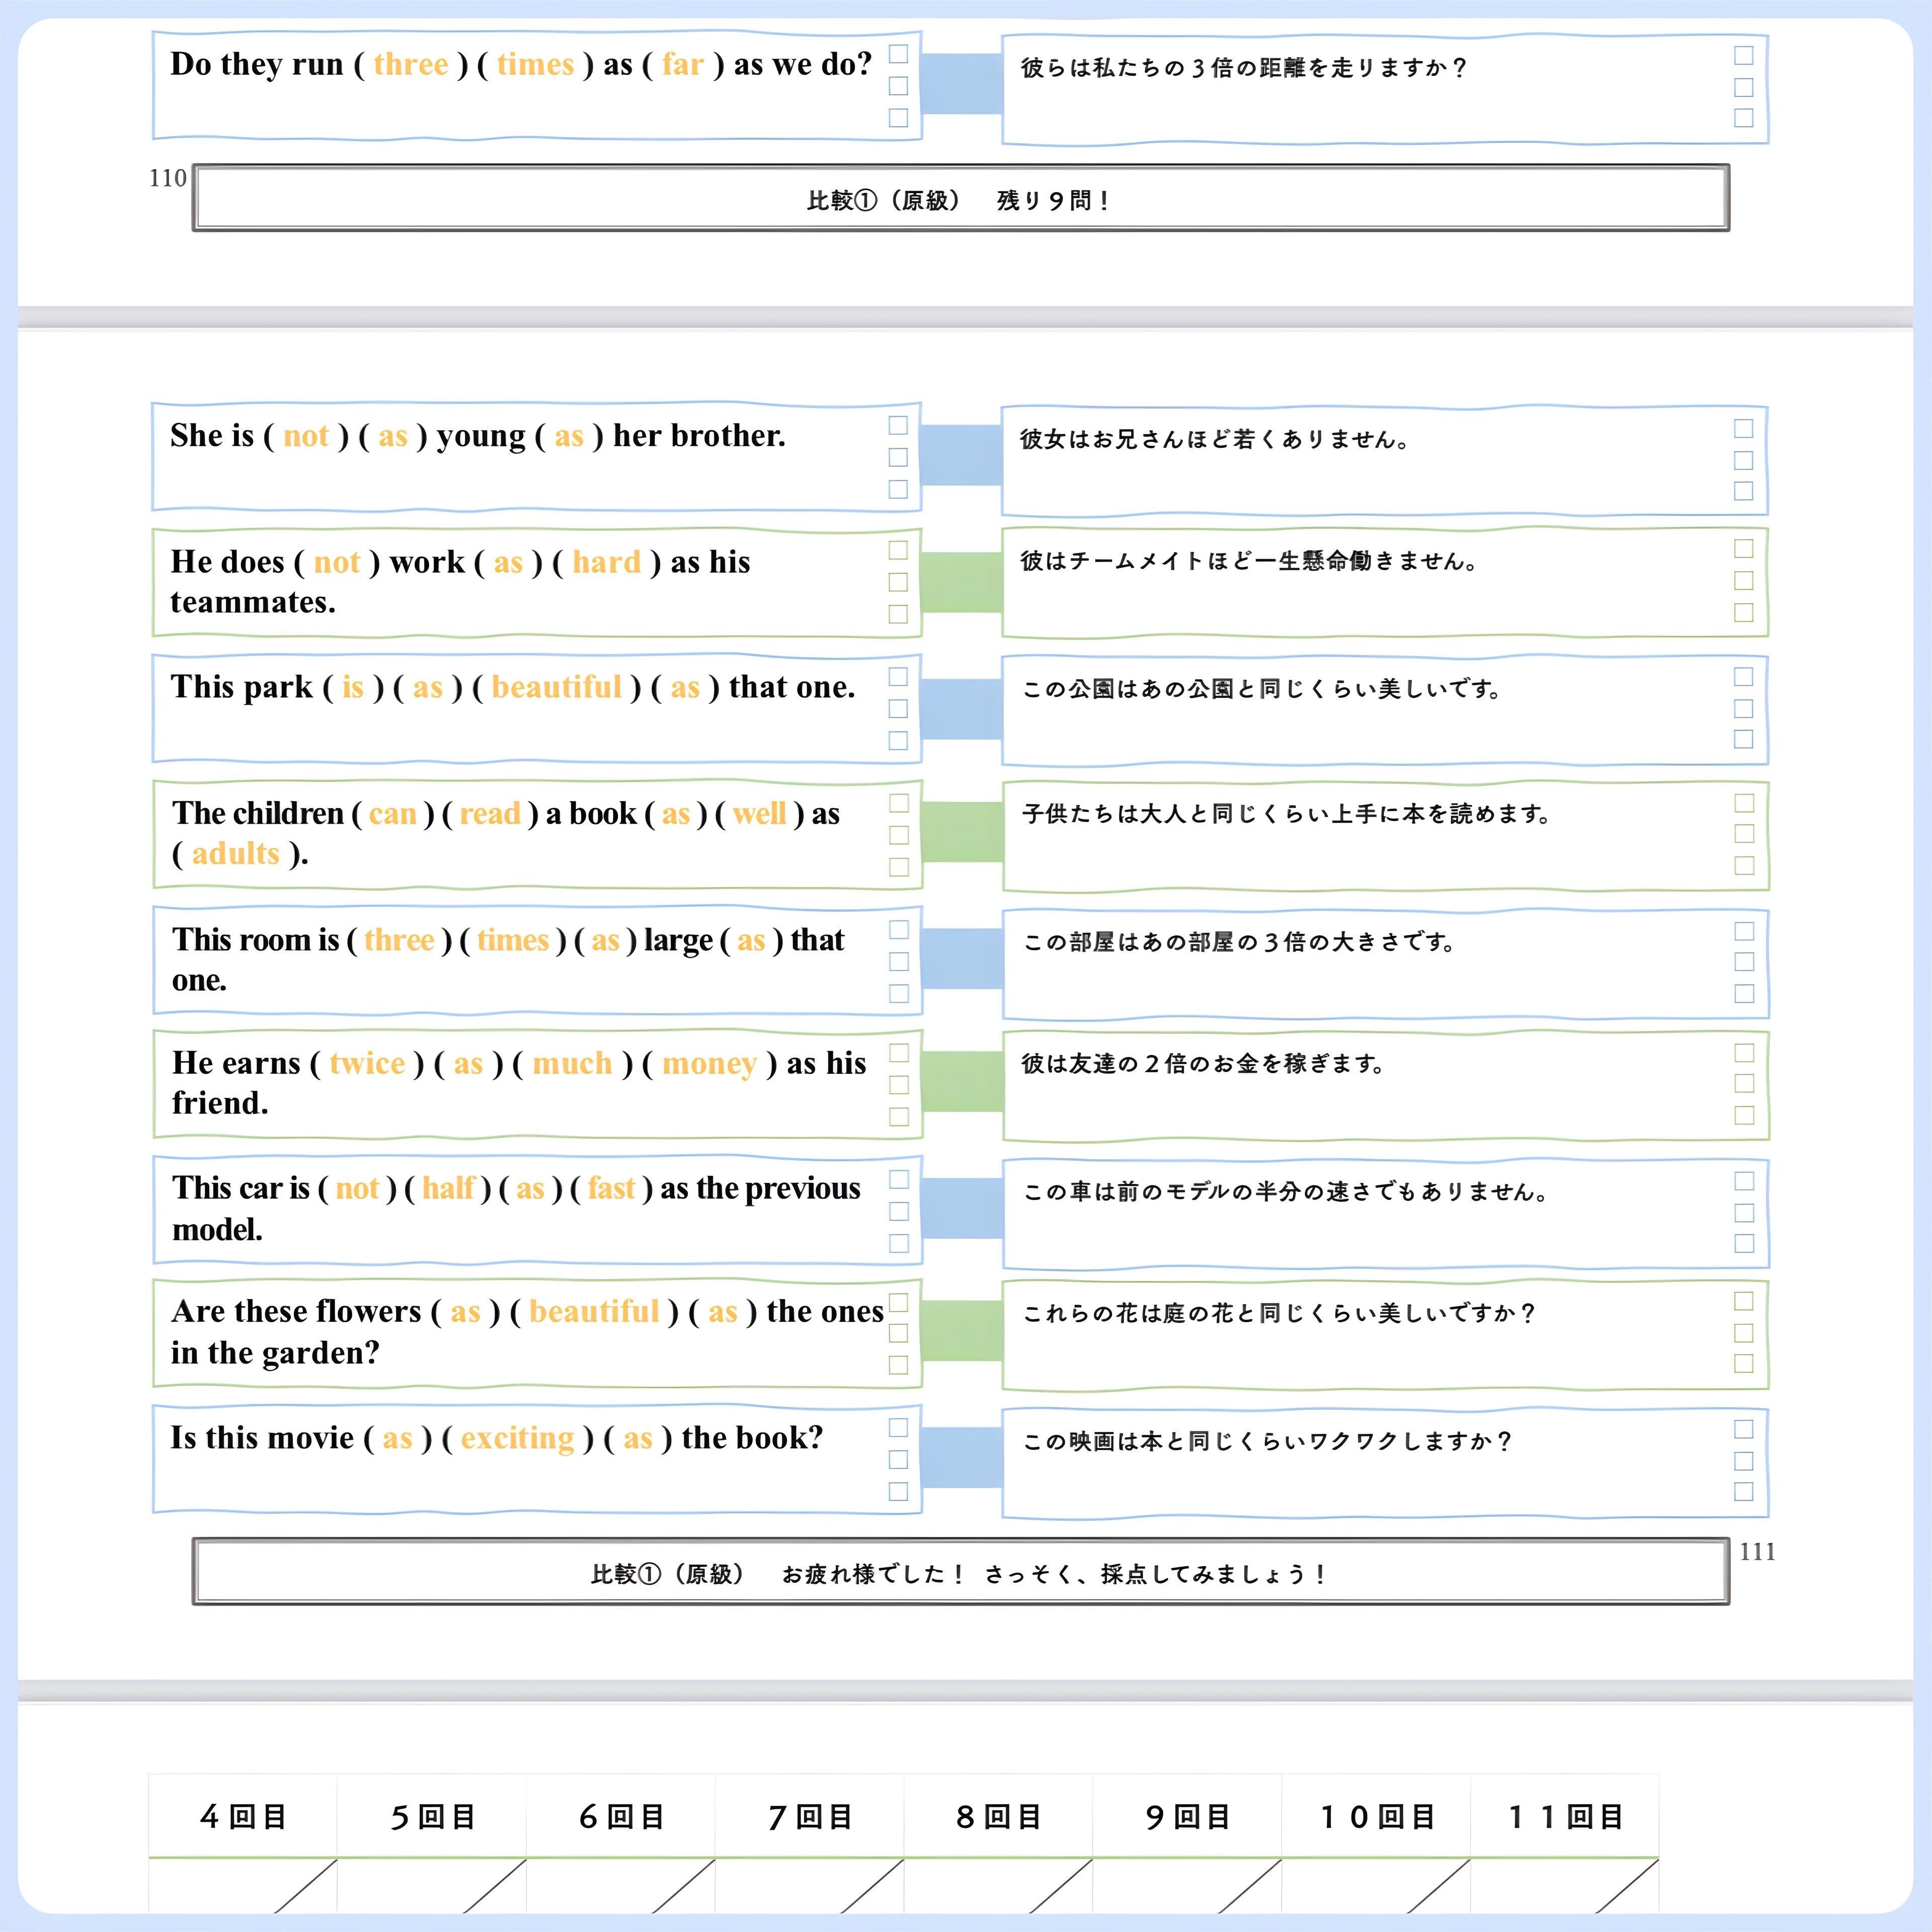
Task: Check top box beside この部屋はあの部屋の3倍 translation
Action: [x=1744, y=931]
